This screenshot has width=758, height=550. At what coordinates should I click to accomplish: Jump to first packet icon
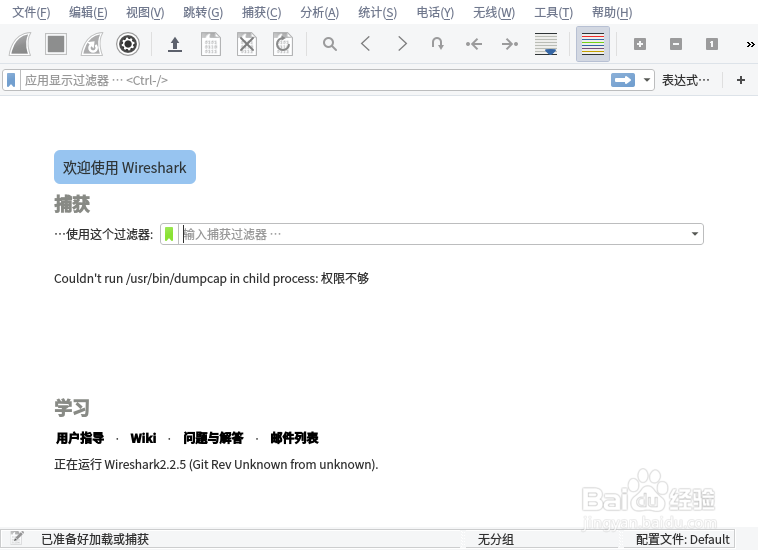click(x=474, y=44)
